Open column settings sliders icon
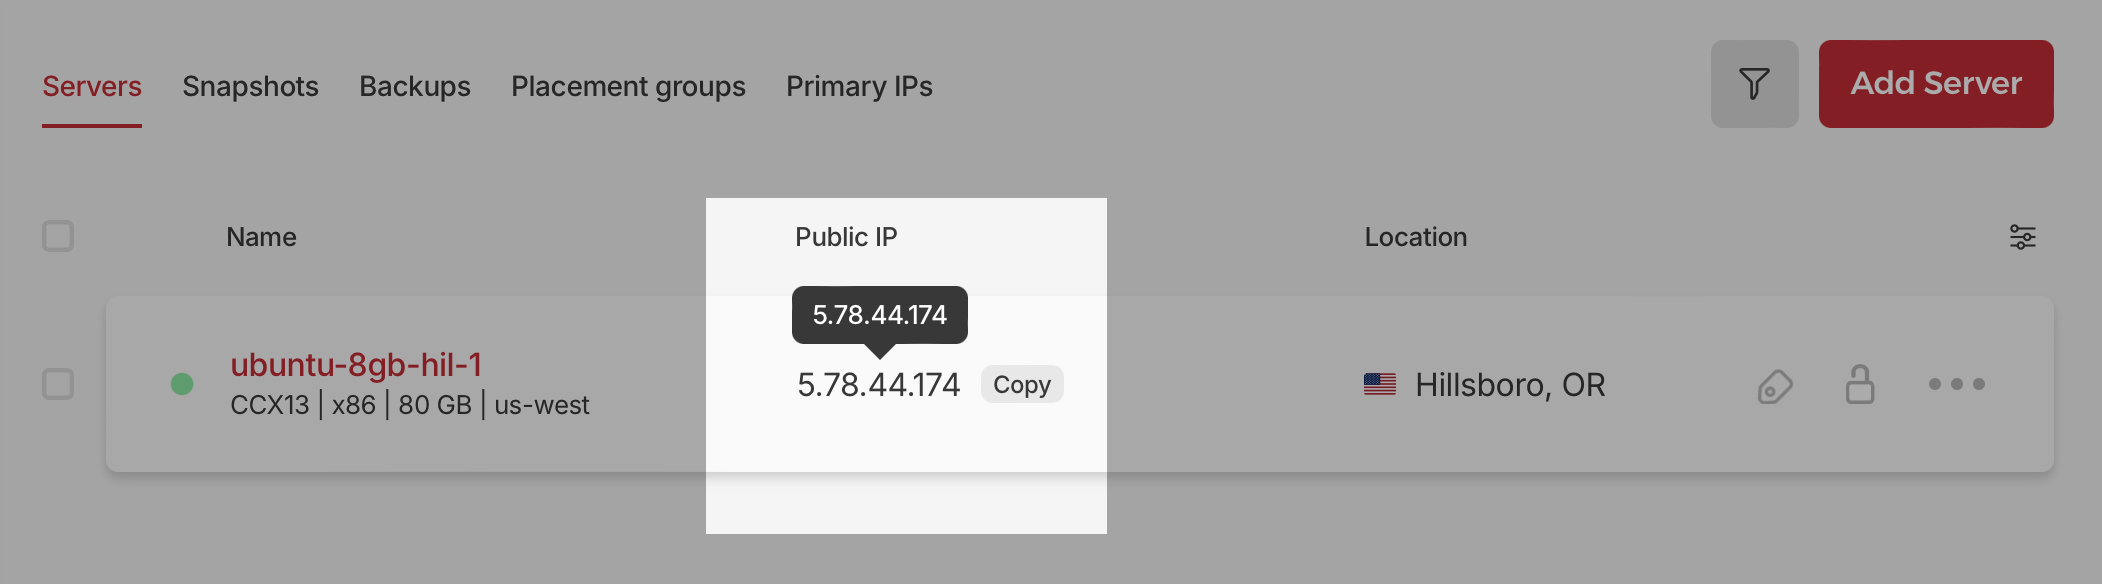2102x584 pixels. 2022,237
